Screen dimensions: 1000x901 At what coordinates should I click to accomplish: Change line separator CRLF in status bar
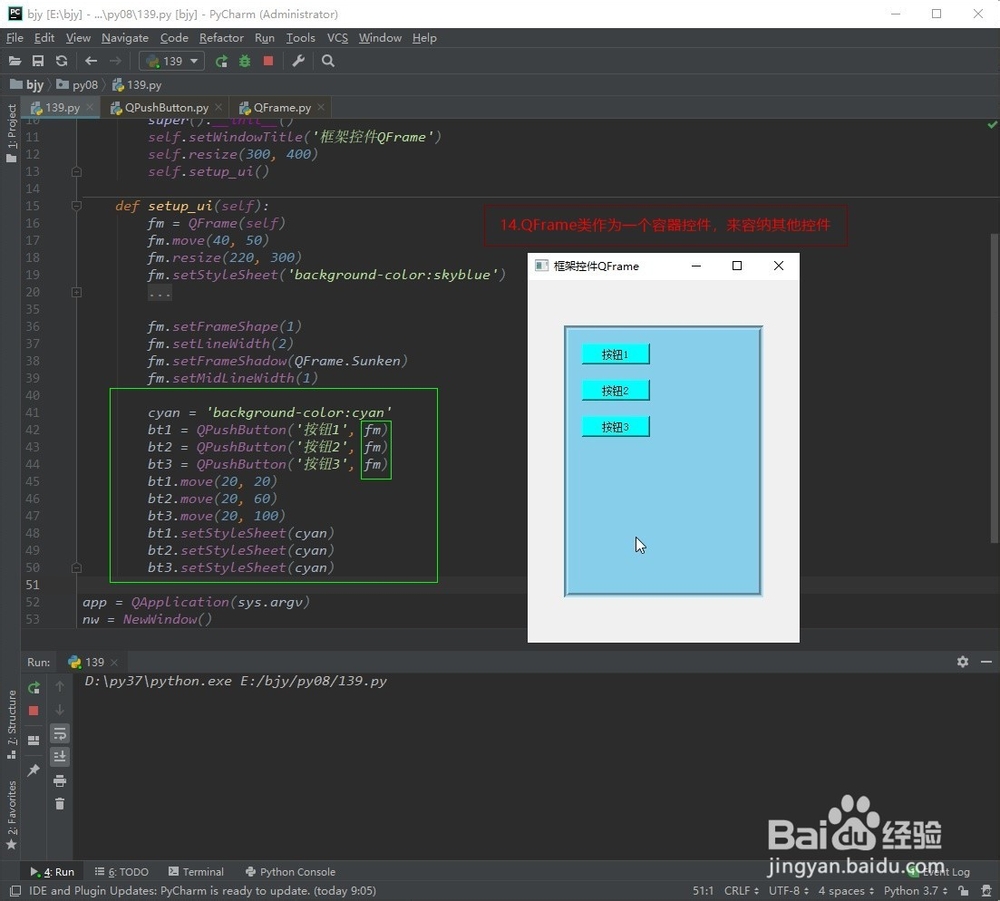[x=741, y=891]
